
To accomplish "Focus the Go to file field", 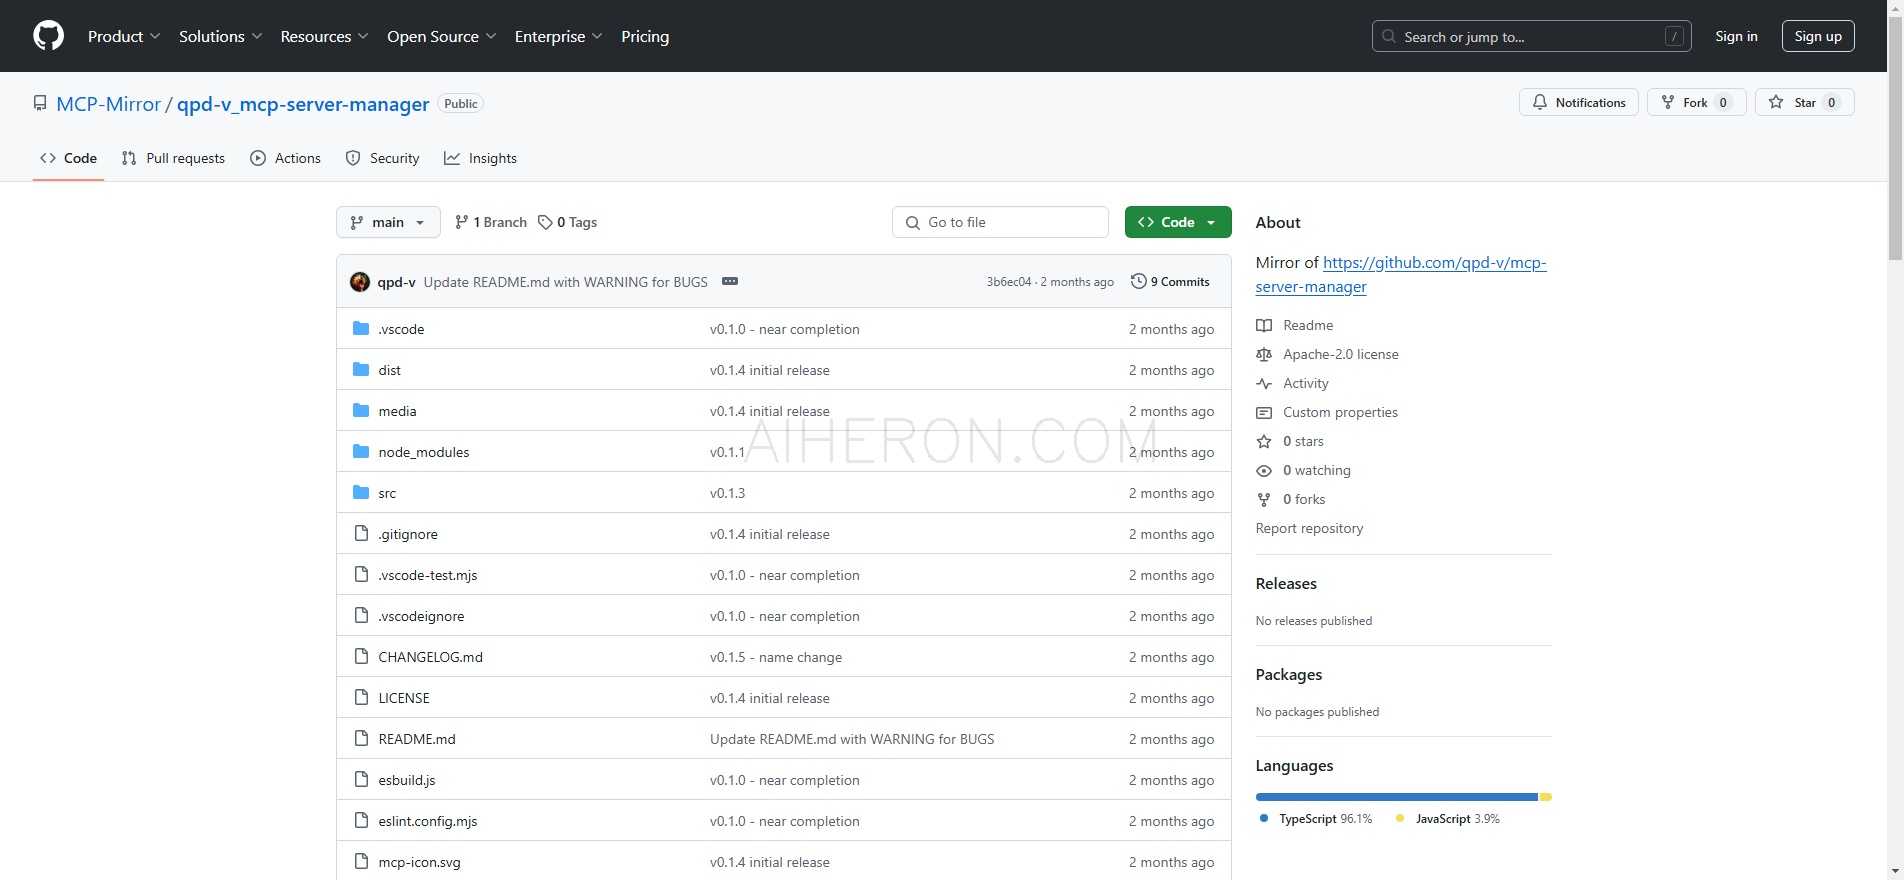I will (1000, 222).
